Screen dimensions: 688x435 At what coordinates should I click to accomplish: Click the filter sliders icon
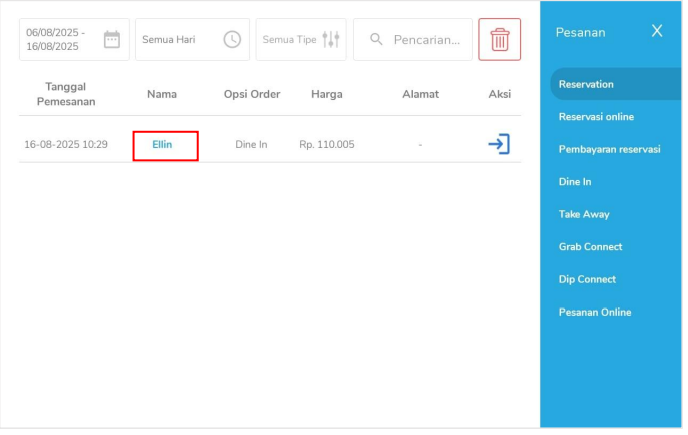(x=331, y=40)
